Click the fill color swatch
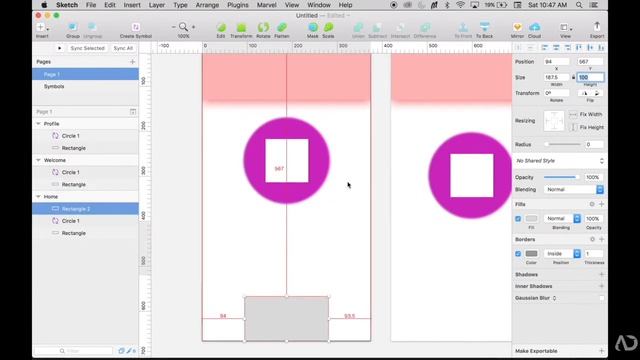The width and height of the screenshot is (640, 360). [x=531, y=219]
